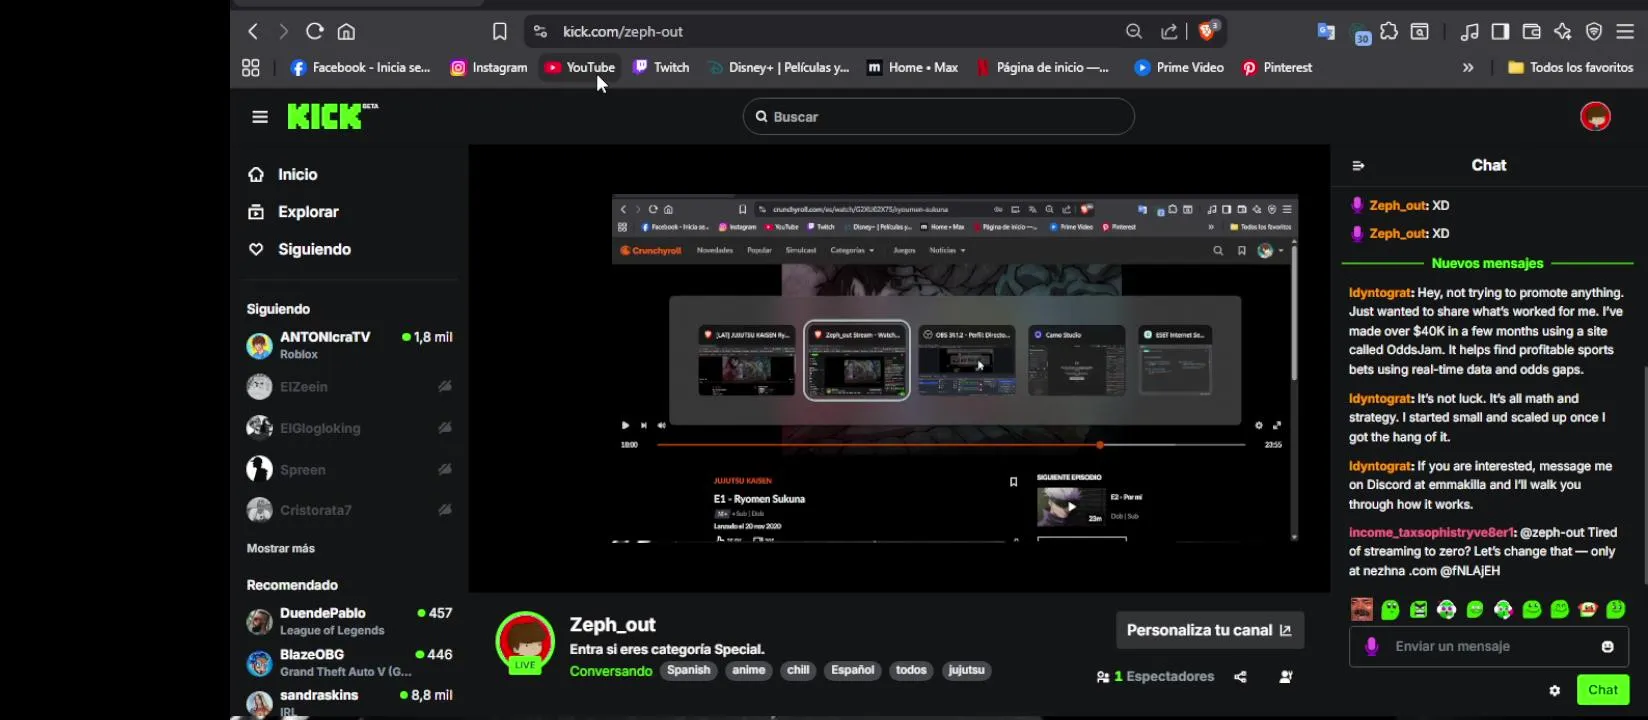Select the jujutsu tag

(x=966, y=671)
